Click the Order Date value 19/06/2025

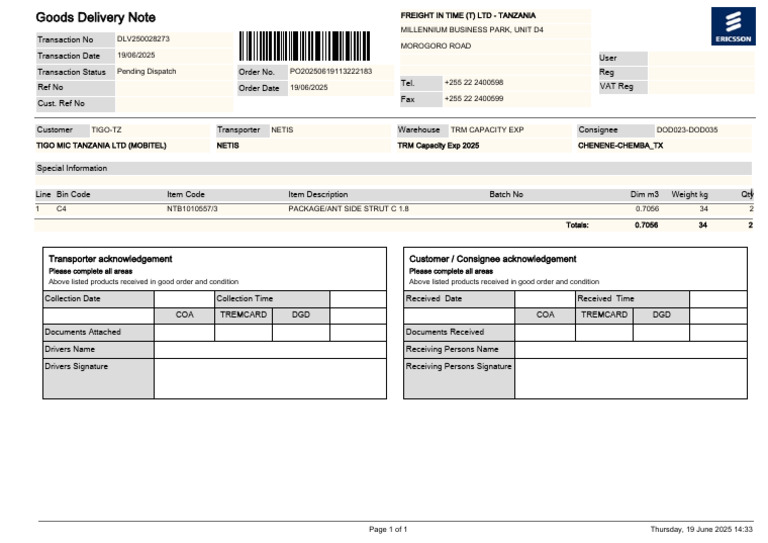coord(309,88)
